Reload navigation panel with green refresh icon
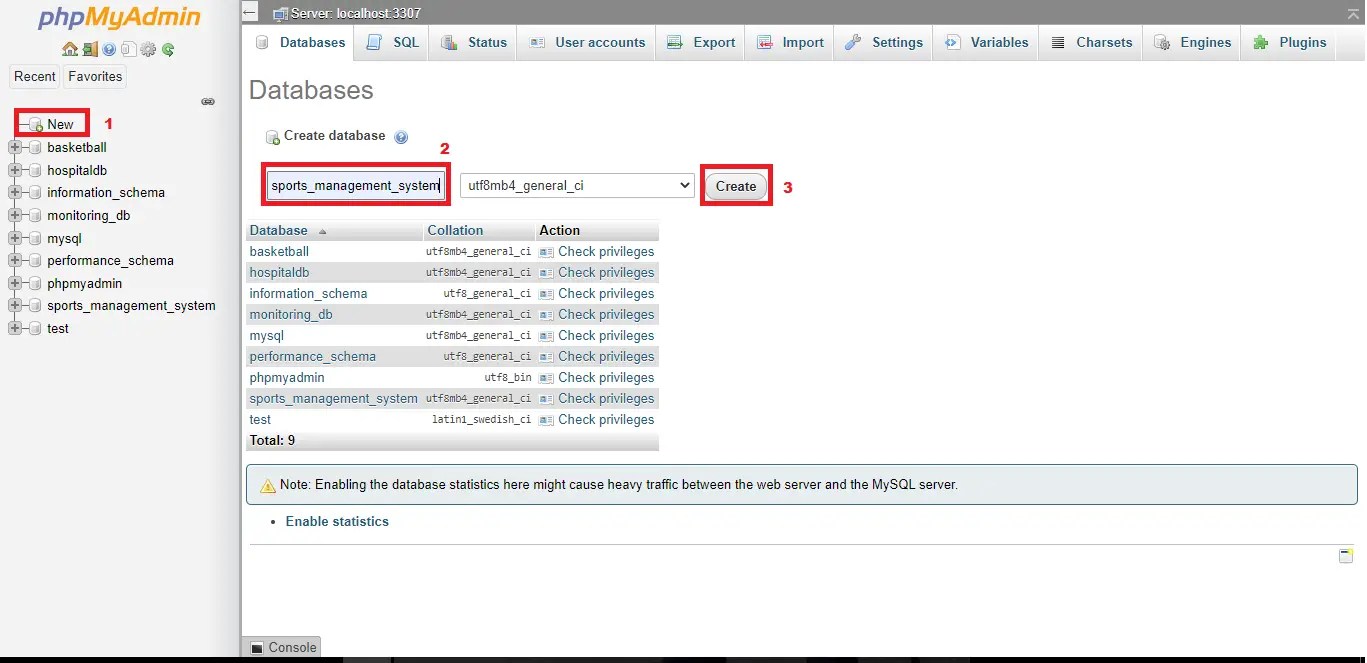The height and width of the screenshot is (663, 1367). click(x=167, y=50)
